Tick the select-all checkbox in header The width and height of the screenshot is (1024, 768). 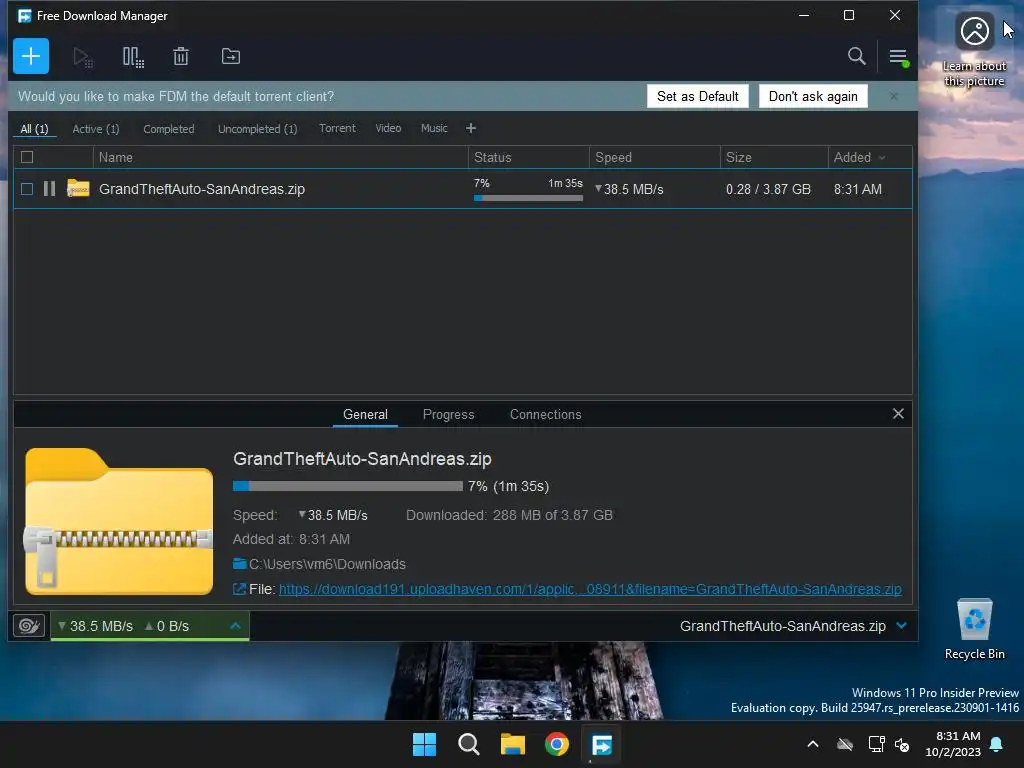click(27, 157)
